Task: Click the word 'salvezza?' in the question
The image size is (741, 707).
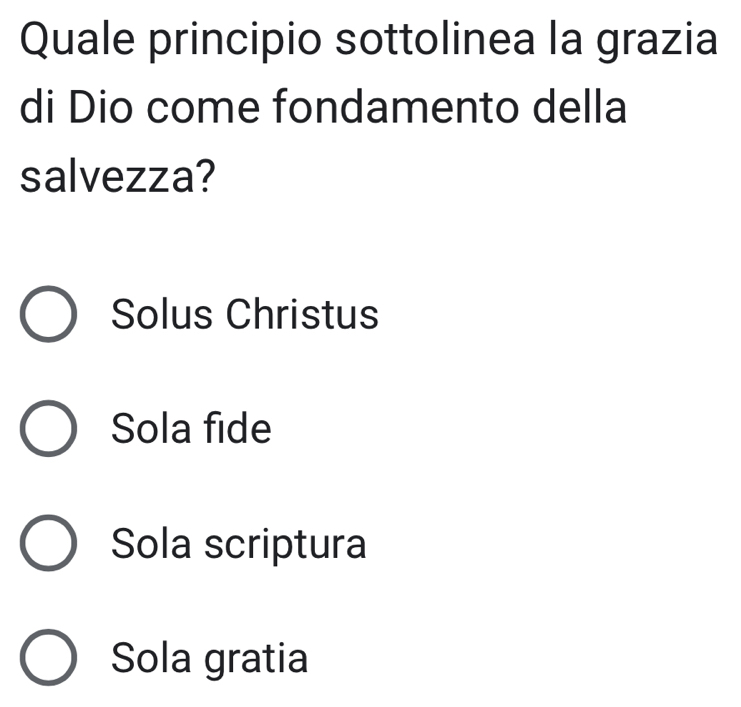Action: click(118, 177)
